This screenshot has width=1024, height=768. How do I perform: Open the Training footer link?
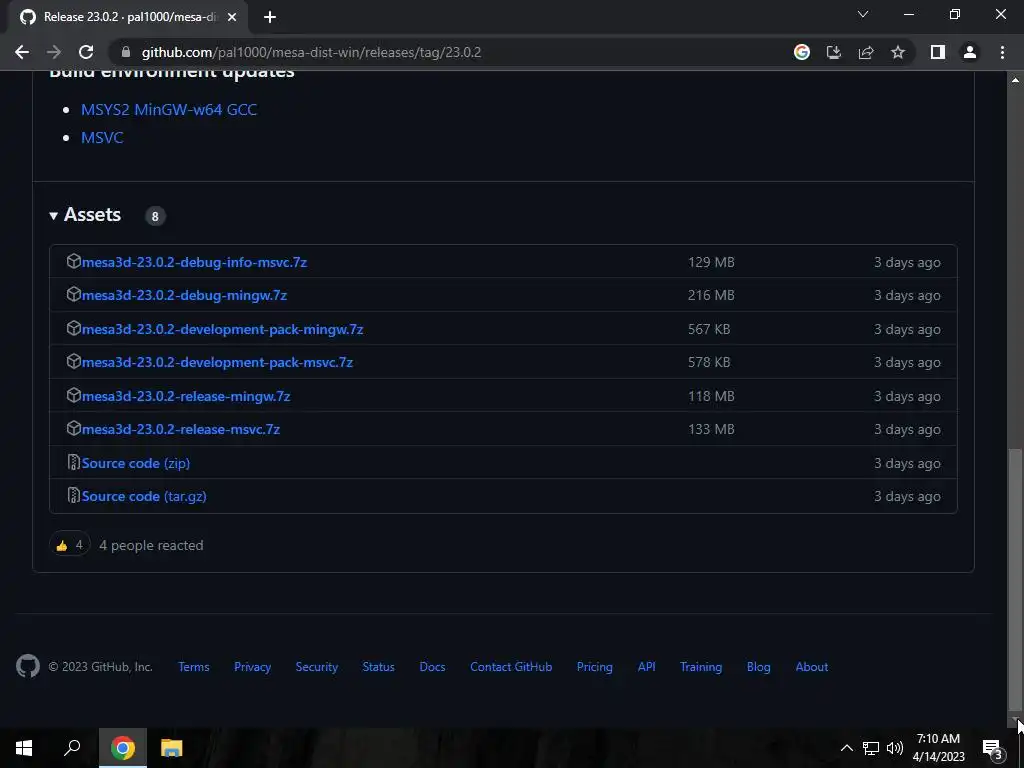pyautogui.click(x=701, y=667)
